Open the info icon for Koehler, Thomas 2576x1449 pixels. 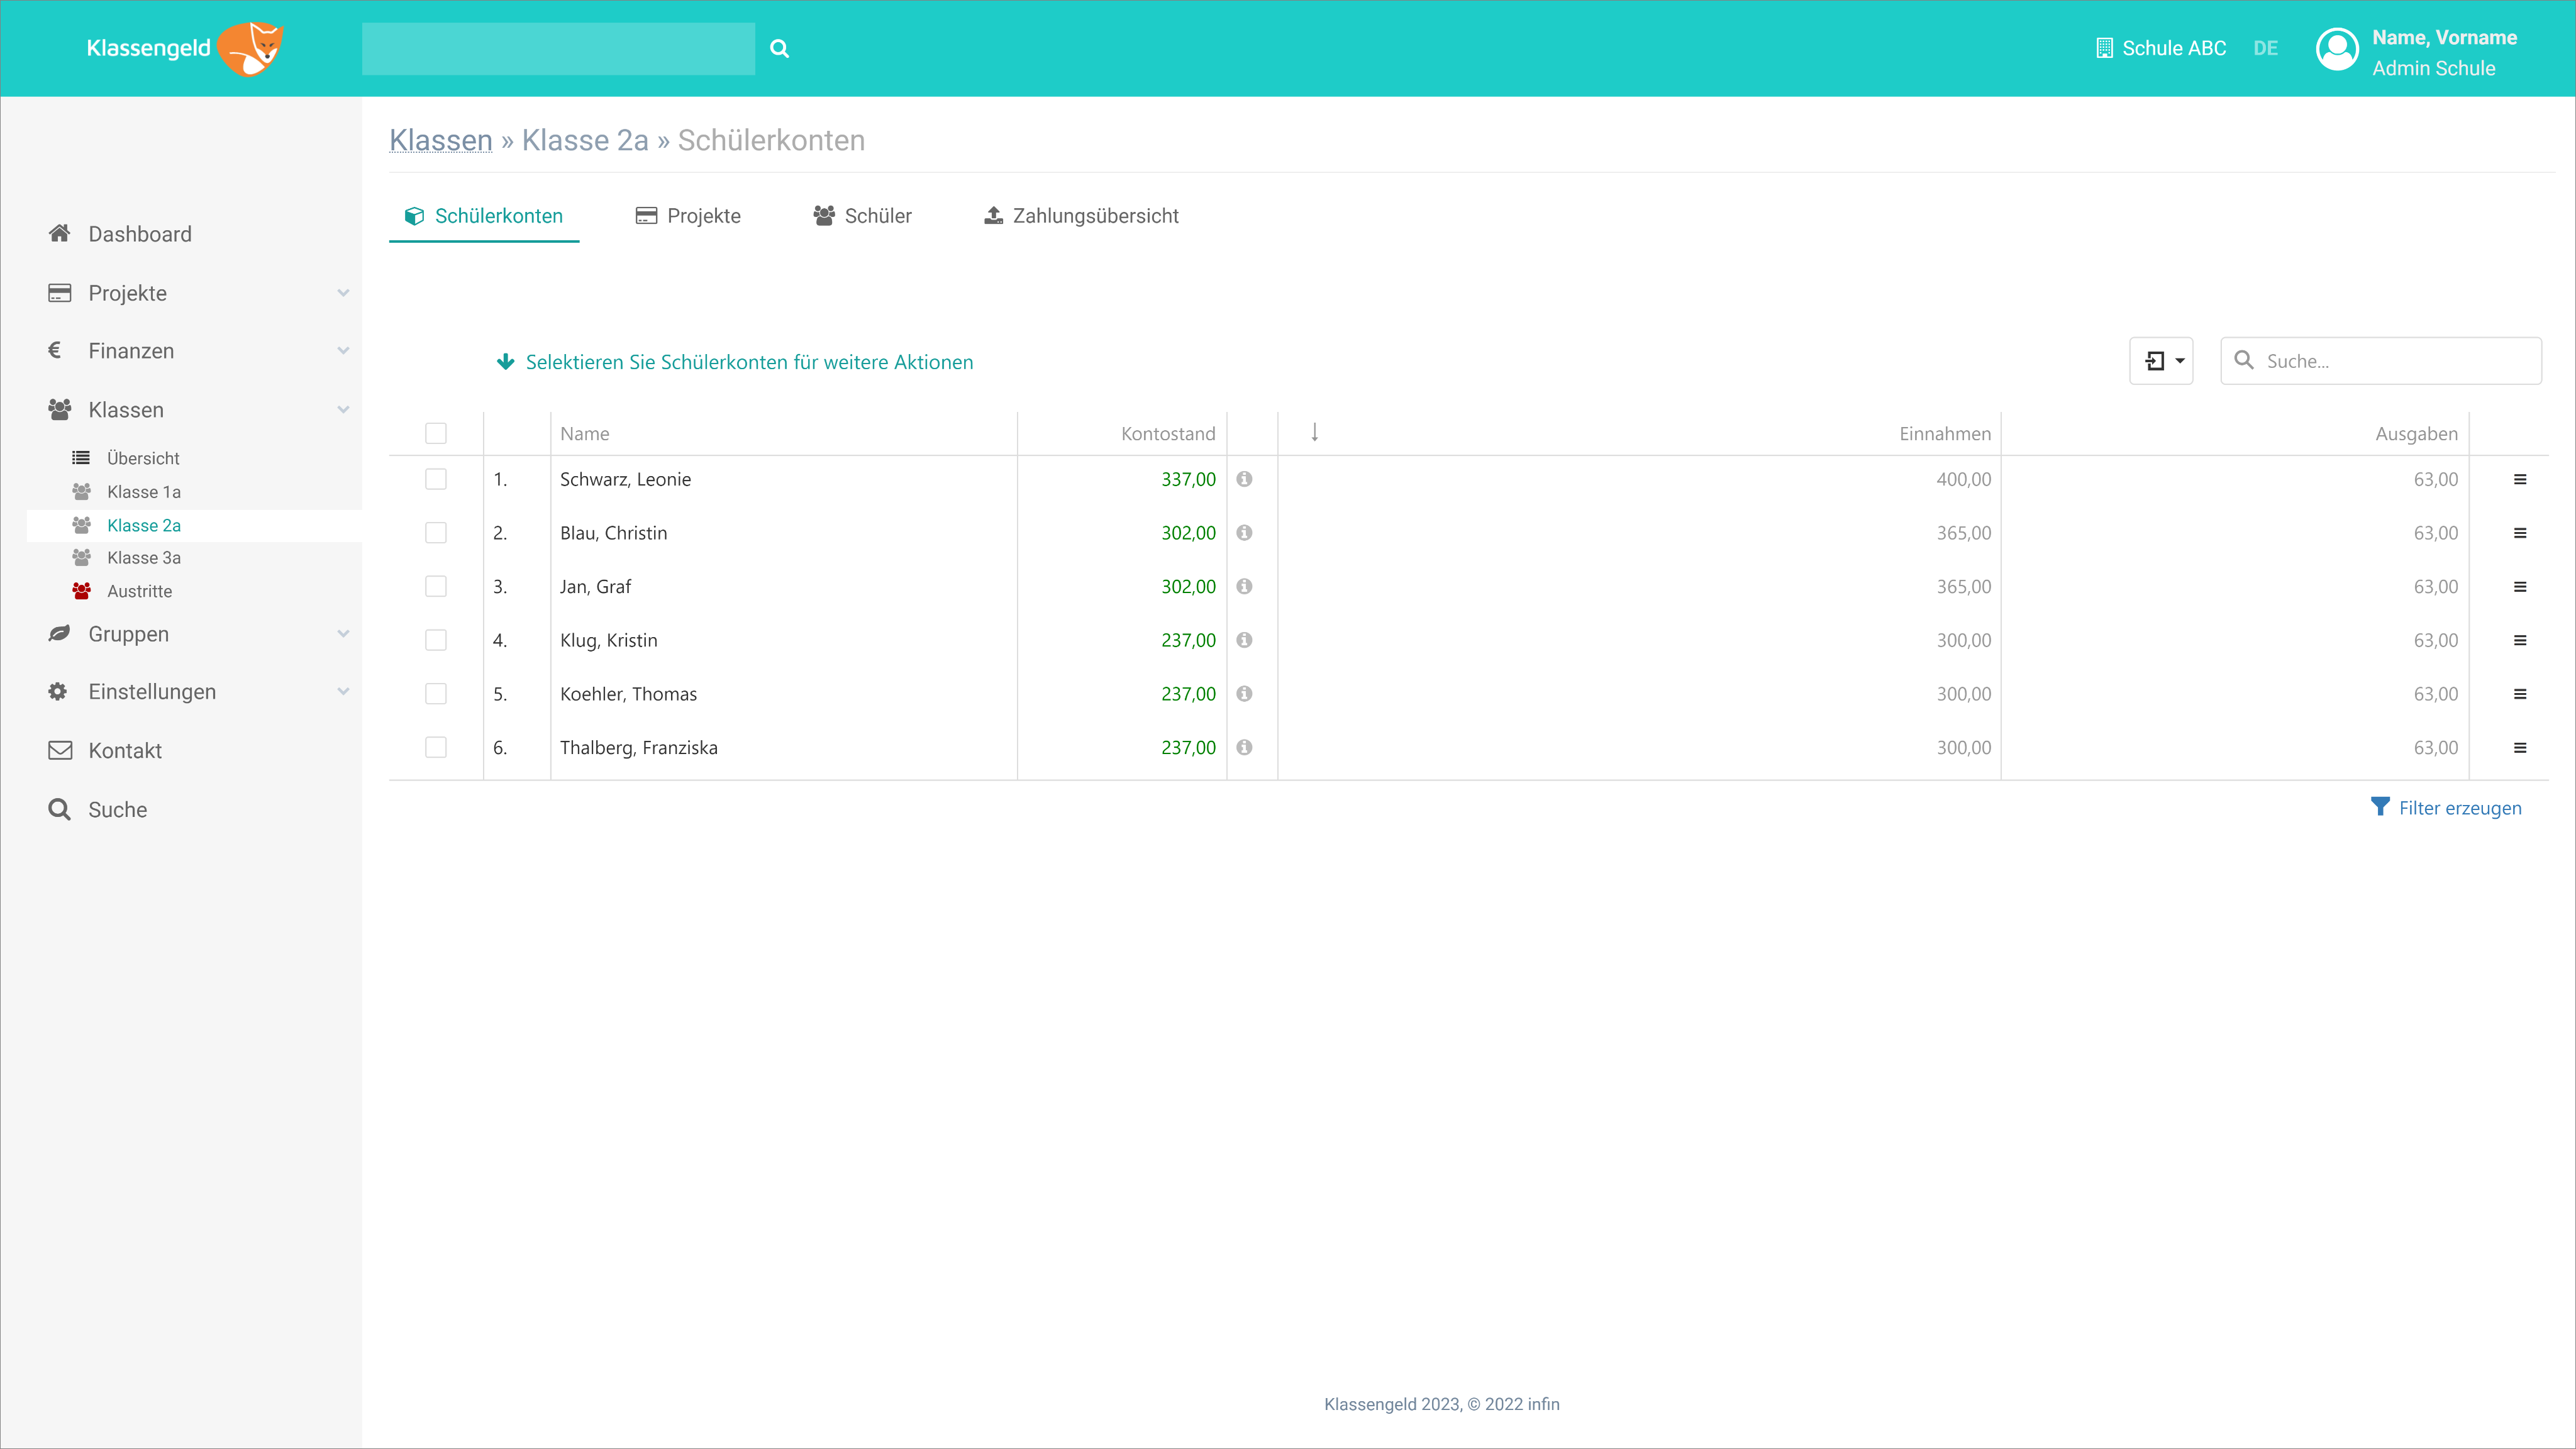pyautogui.click(x=1244, y=694)
